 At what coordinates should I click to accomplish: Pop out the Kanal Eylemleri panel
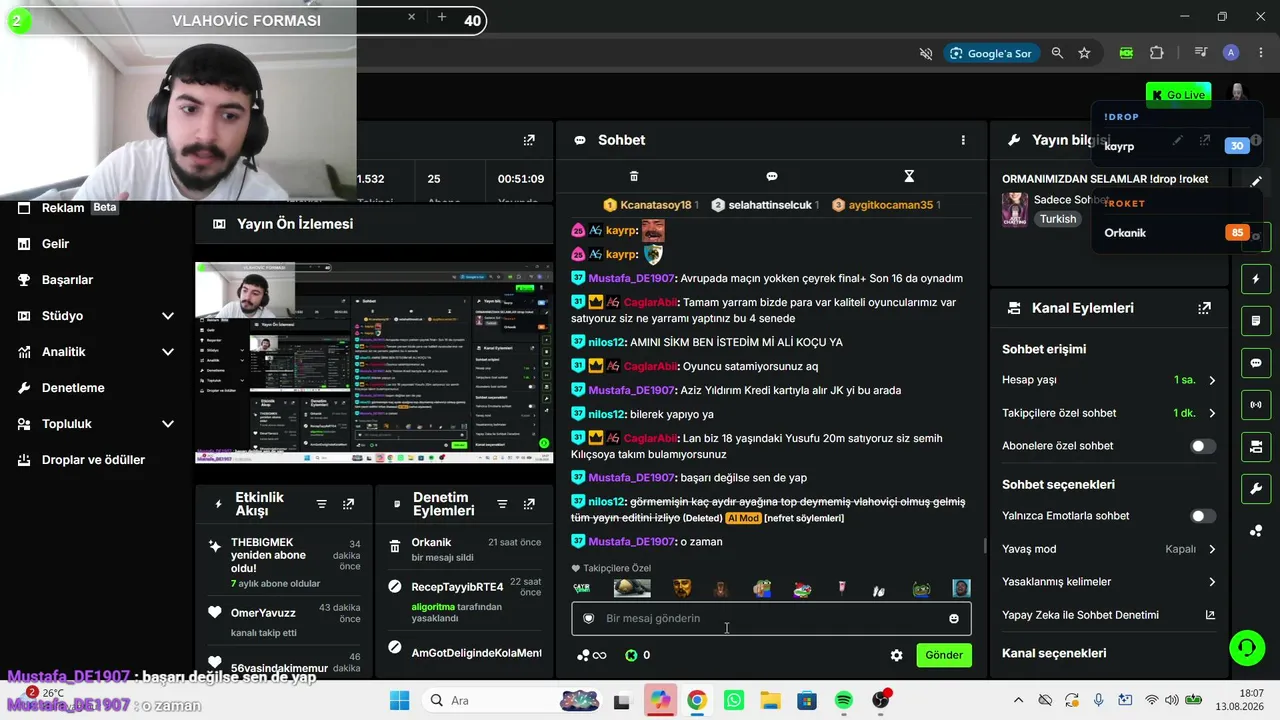tap(1204, 308)
